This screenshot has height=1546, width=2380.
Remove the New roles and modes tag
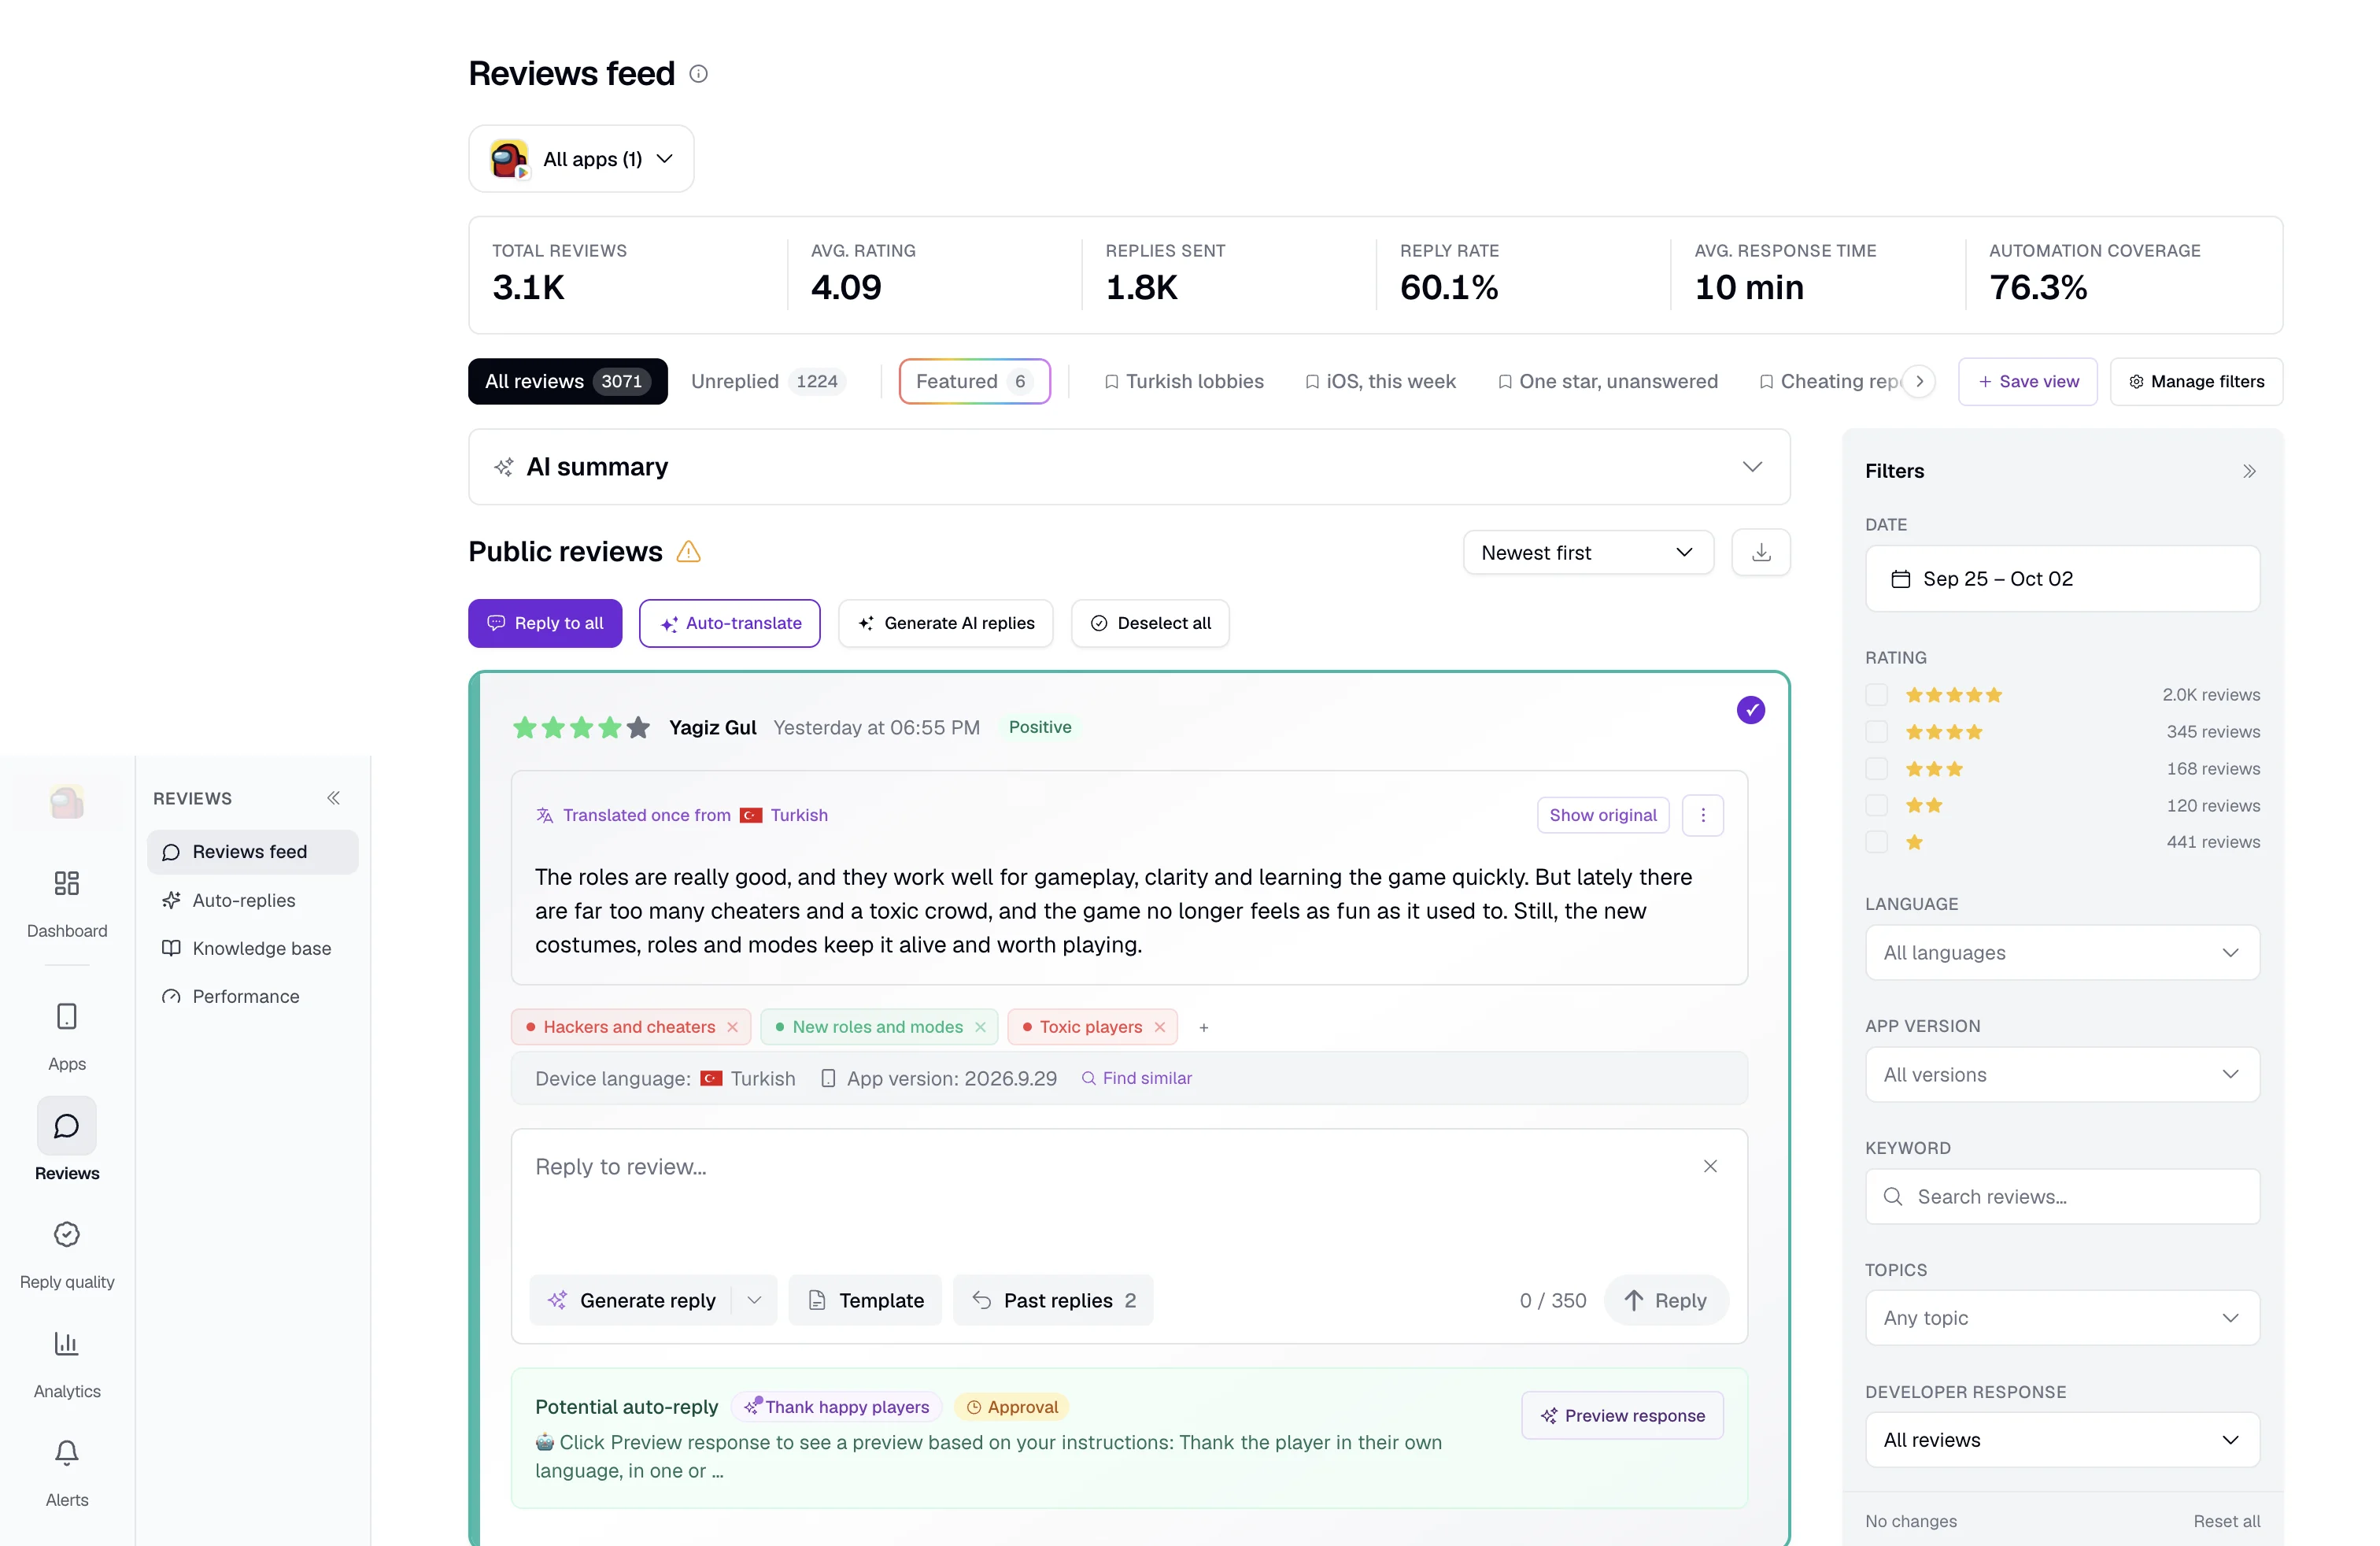click(x=980, y=1027)
